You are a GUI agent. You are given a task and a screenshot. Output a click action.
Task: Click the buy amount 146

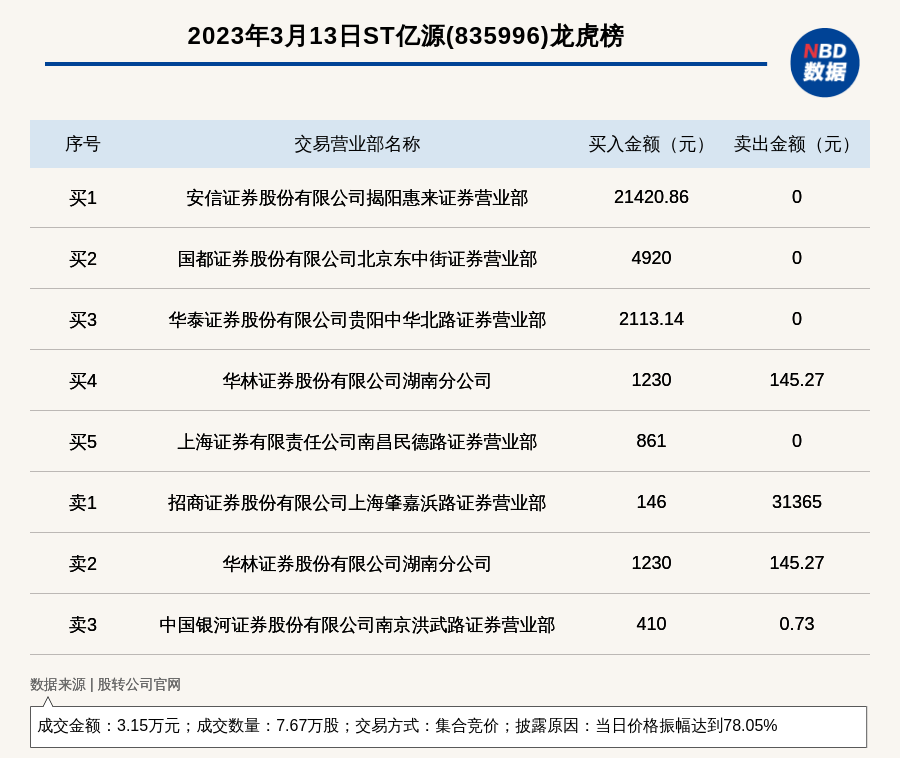pos(651,502)
